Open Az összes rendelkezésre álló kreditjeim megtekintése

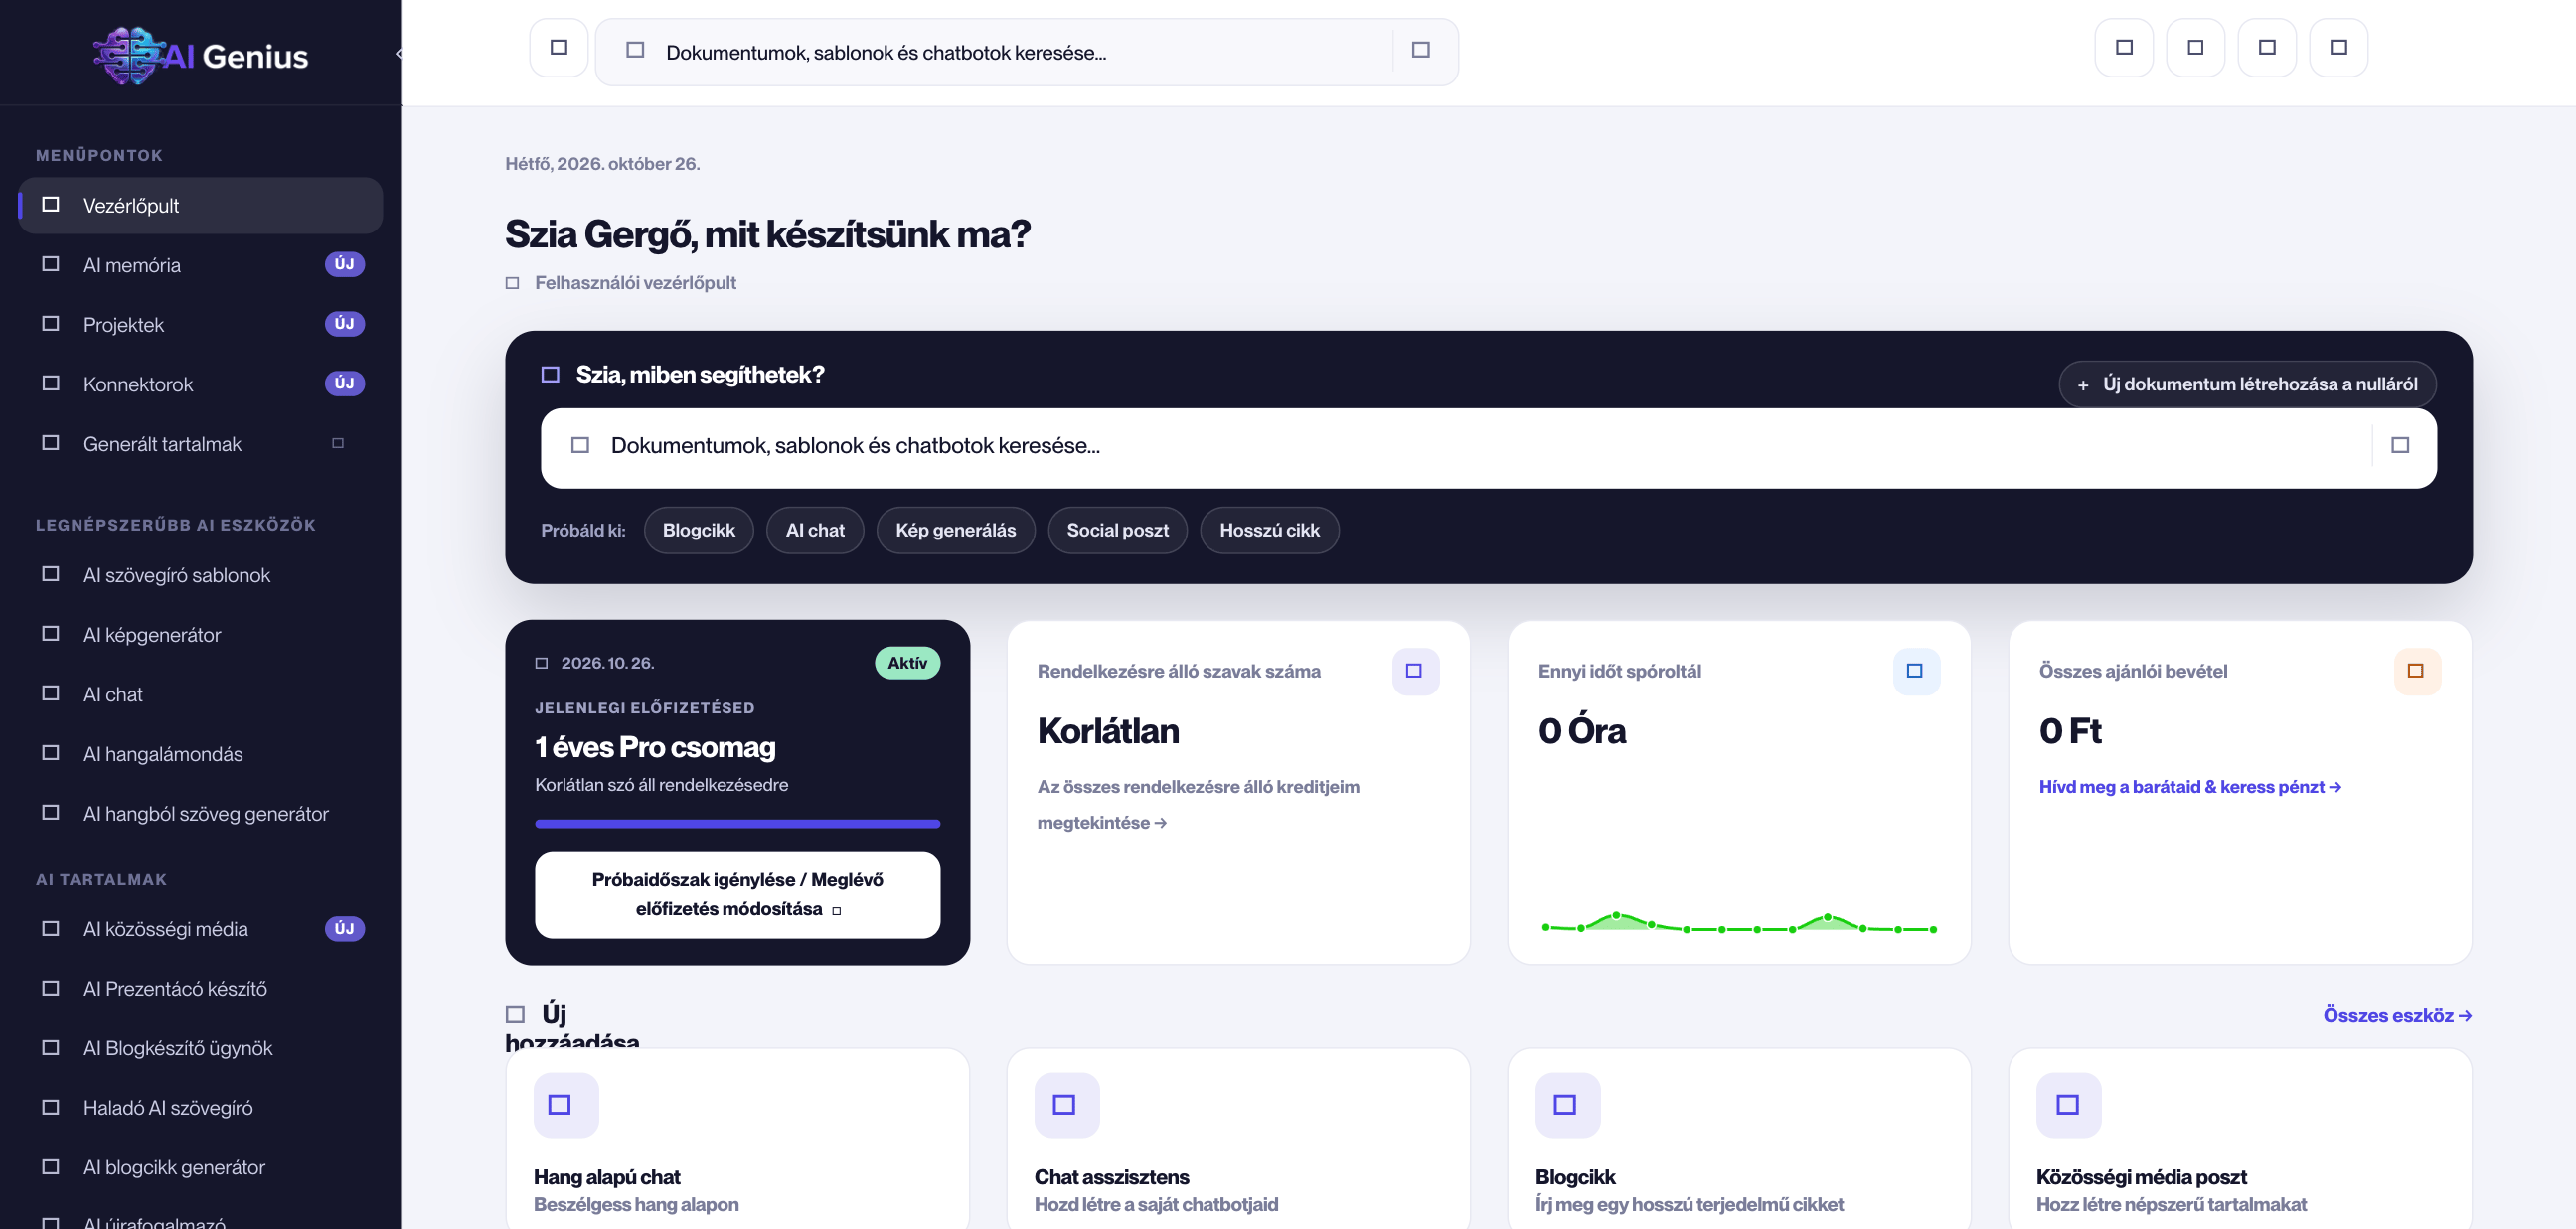tap(1198, 805)
